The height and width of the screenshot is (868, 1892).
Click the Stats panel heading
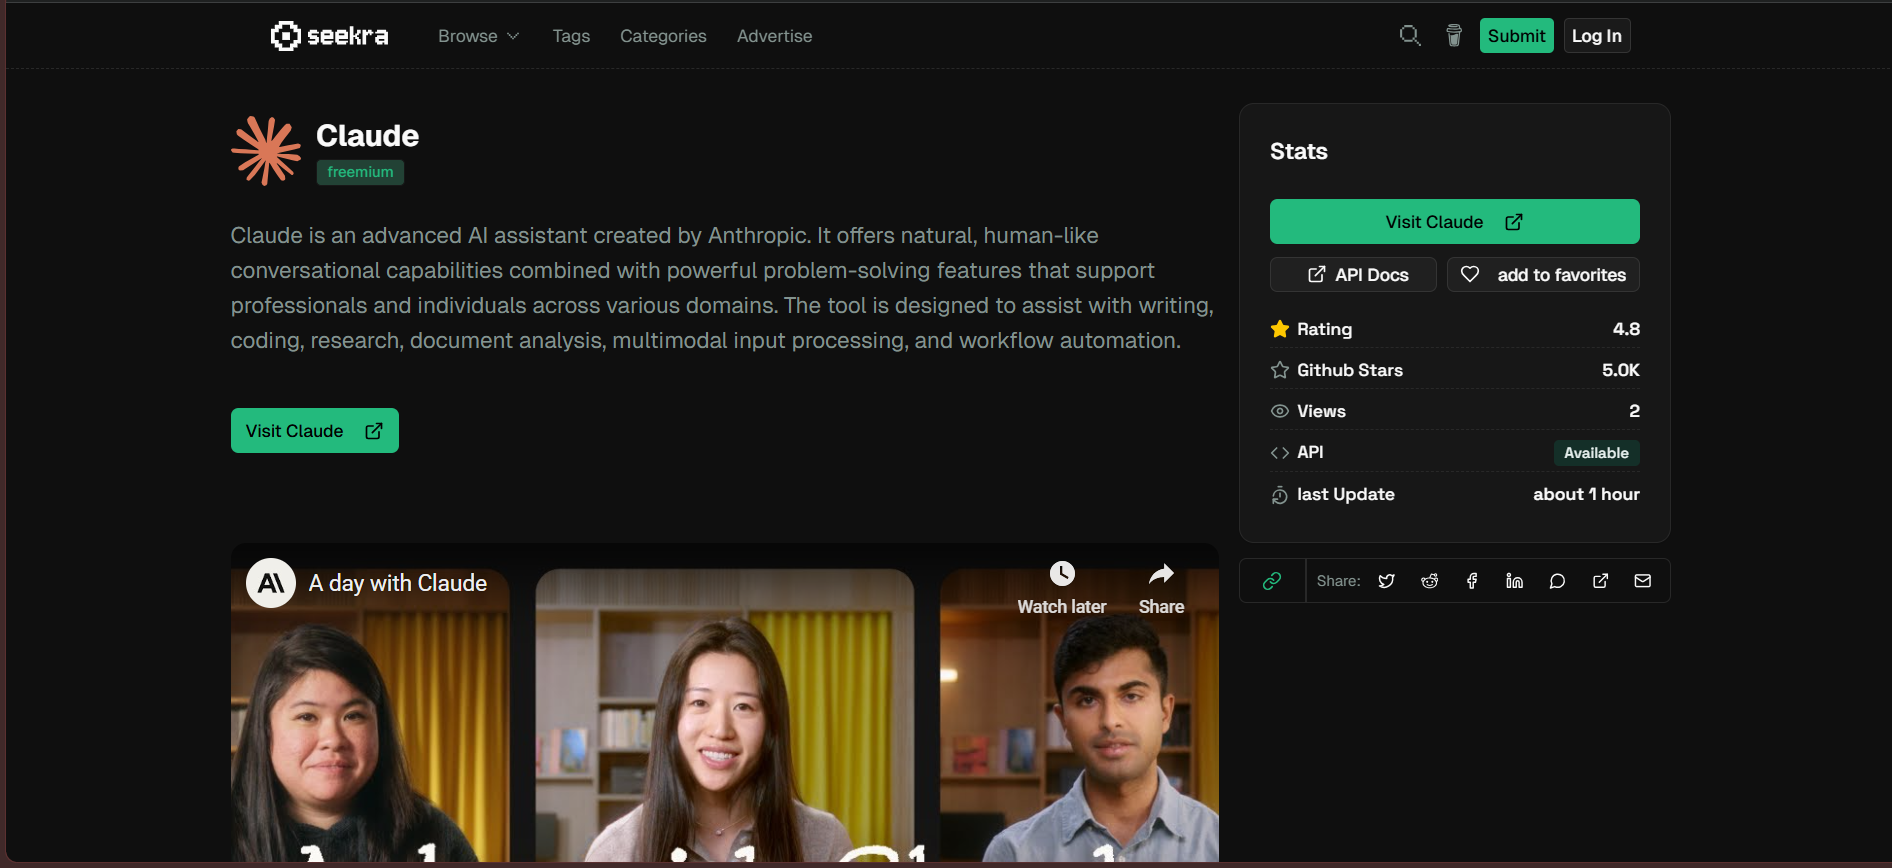click(1299, 151)
